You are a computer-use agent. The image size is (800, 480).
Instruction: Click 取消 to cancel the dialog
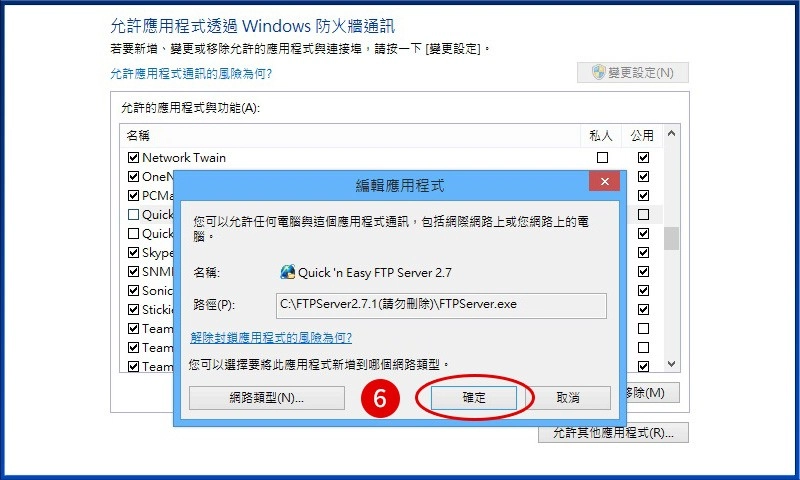[567, 398]
